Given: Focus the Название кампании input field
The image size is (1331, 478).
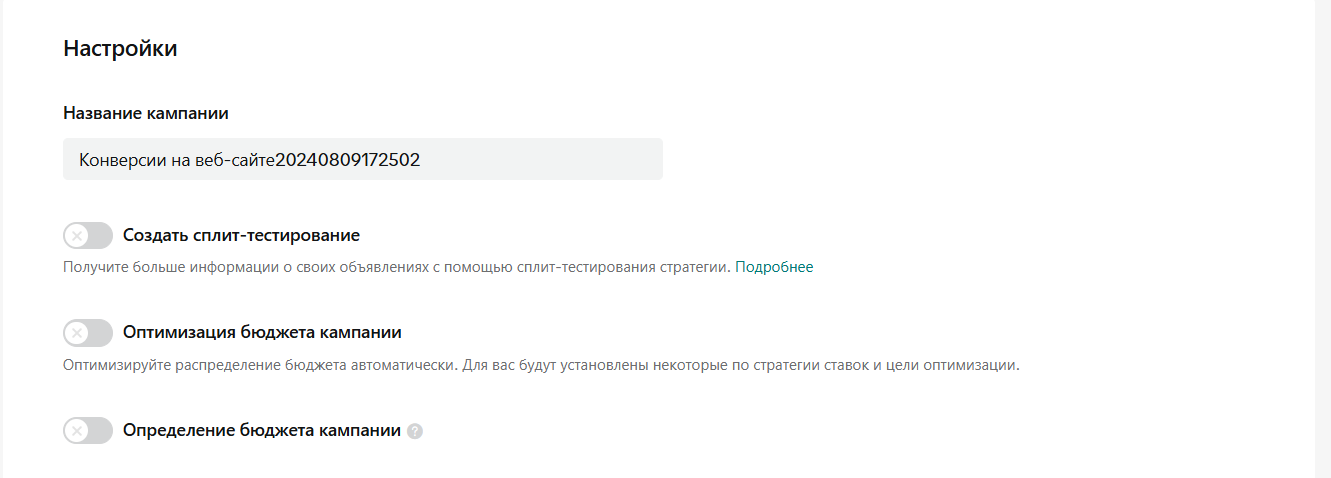Looking at the screenshot, I should pos(363,159).
